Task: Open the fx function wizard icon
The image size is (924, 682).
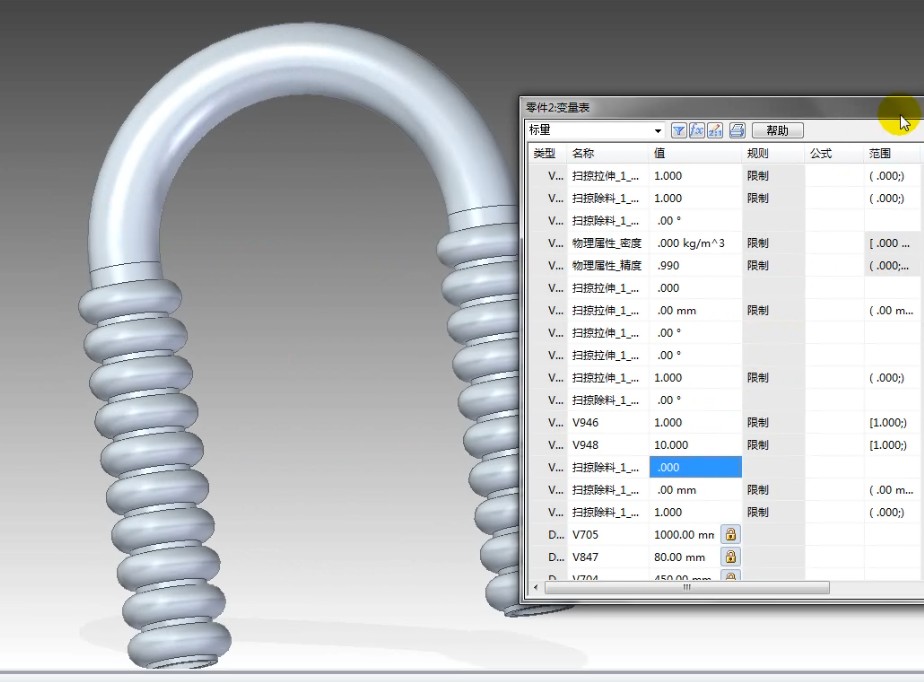Action: coord(697,130)
